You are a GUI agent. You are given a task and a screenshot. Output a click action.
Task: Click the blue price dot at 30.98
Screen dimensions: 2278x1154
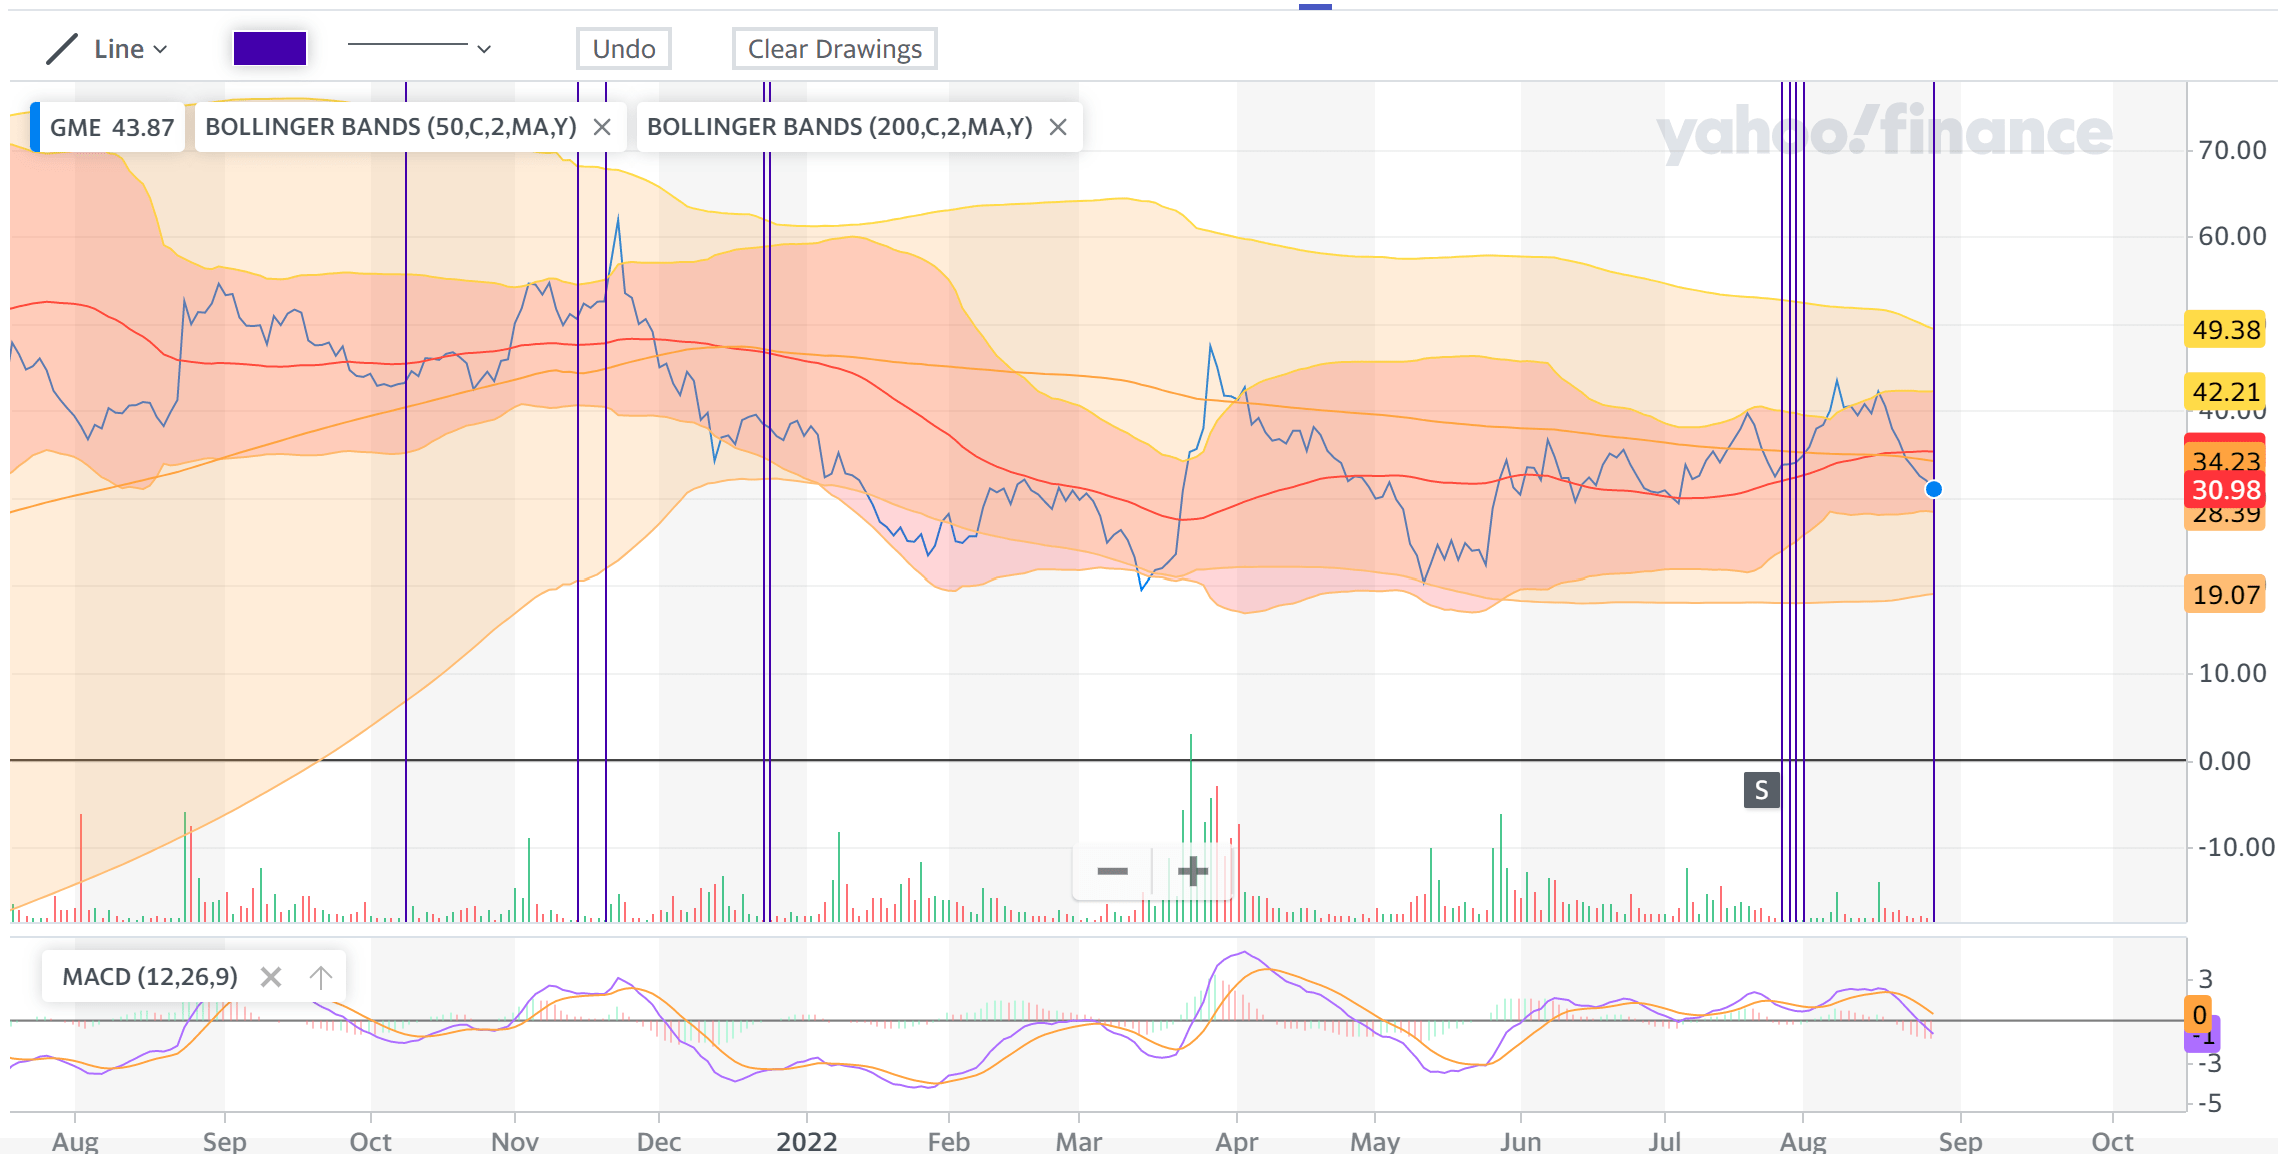[1931, 489]
